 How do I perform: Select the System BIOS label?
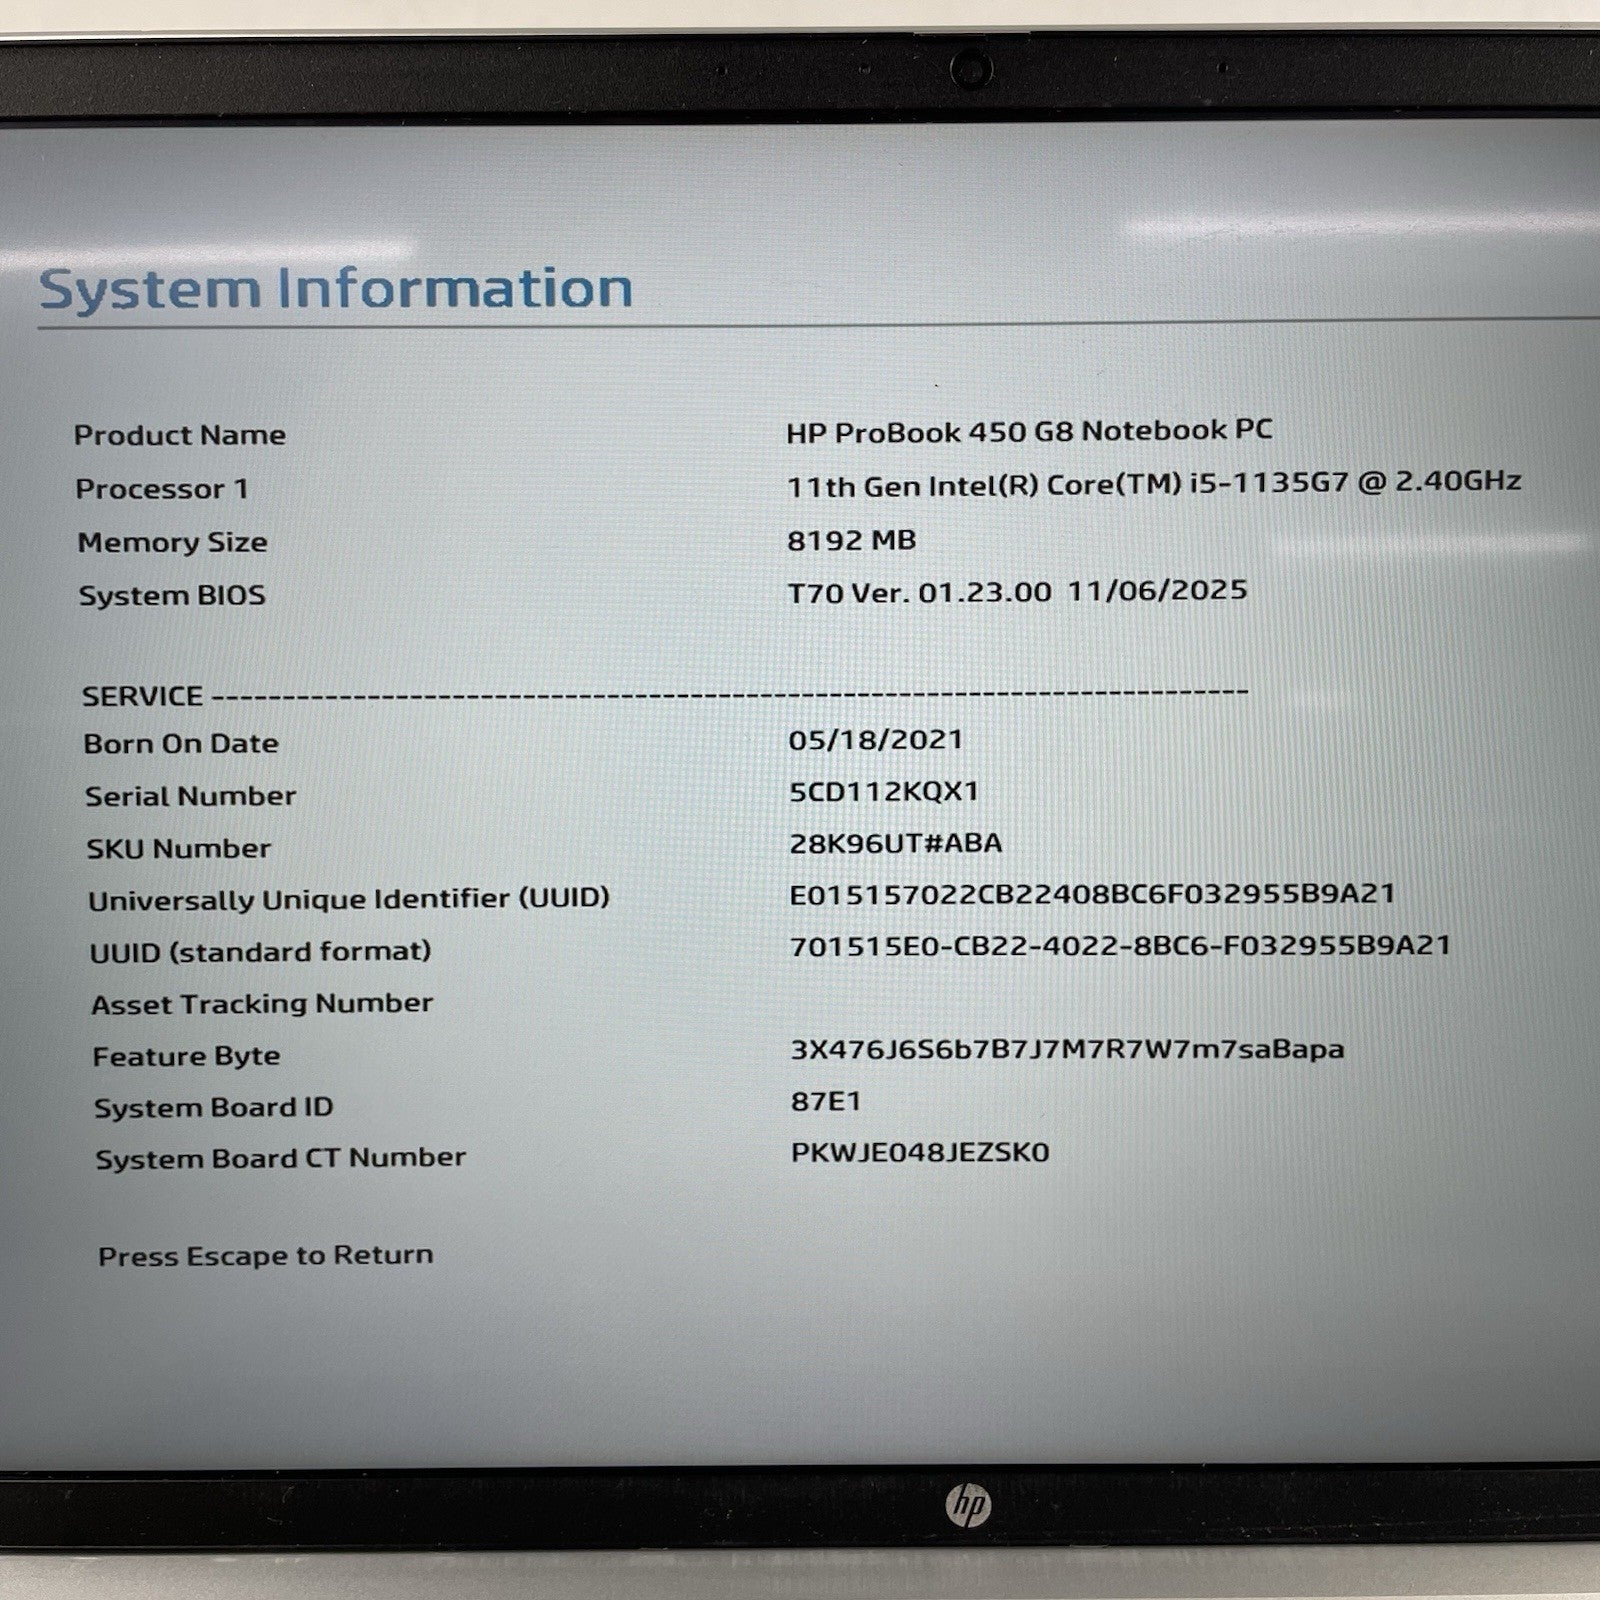click(x=172, y=596)
